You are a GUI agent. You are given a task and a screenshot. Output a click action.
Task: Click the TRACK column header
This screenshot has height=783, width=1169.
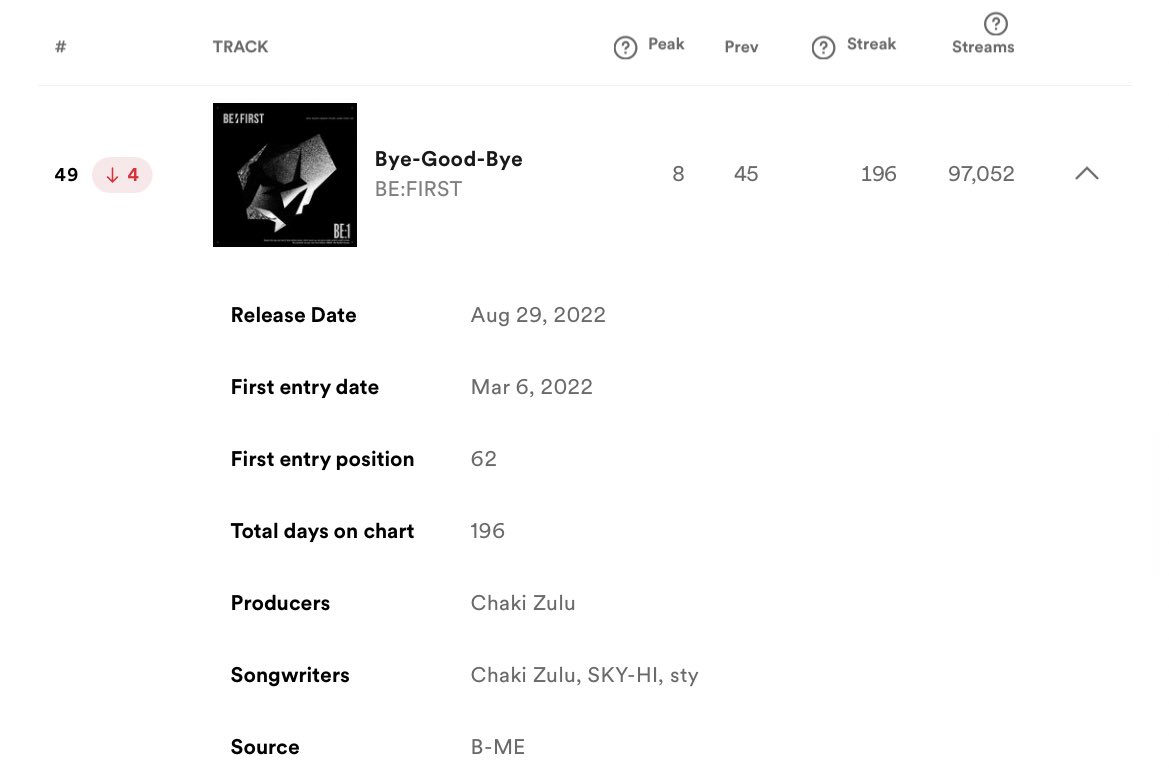[x=240, y=47]
